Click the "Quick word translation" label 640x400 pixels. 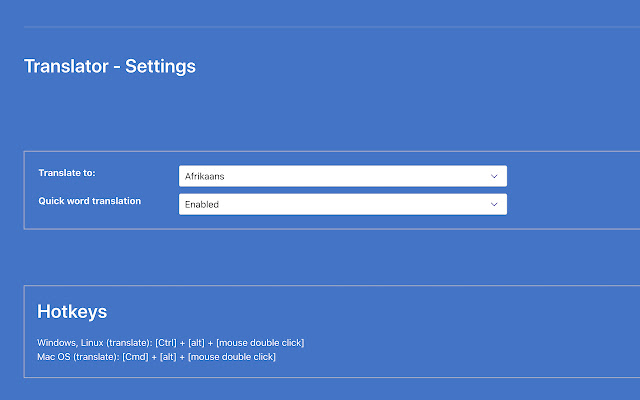pos(90,201)
